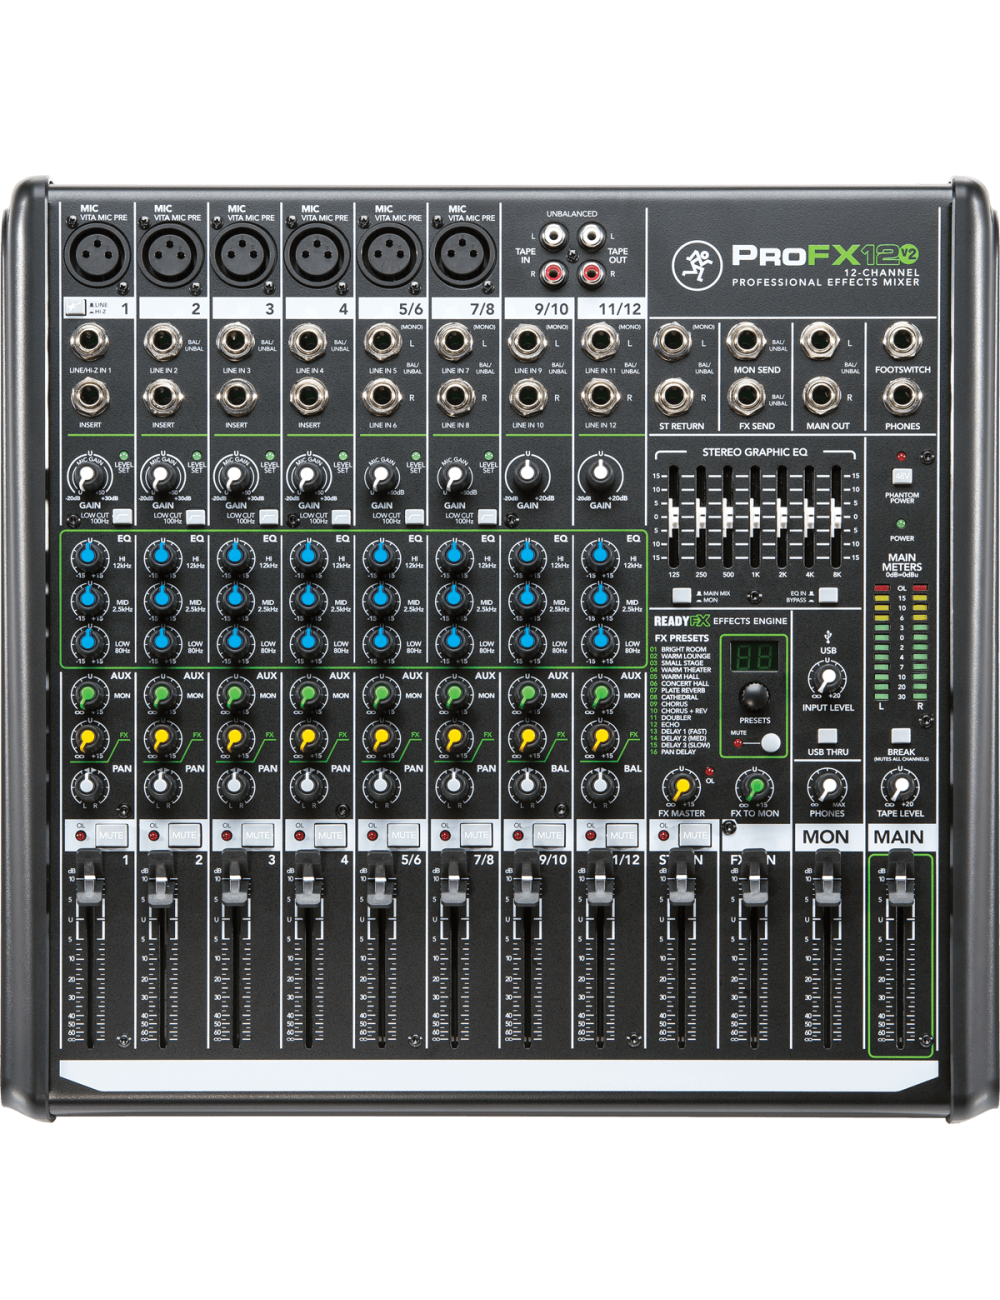Click channel 4 green AUX MON knob
Image resolution: width=1000 pixels, height=1300 pixels.
pos(307,694)
